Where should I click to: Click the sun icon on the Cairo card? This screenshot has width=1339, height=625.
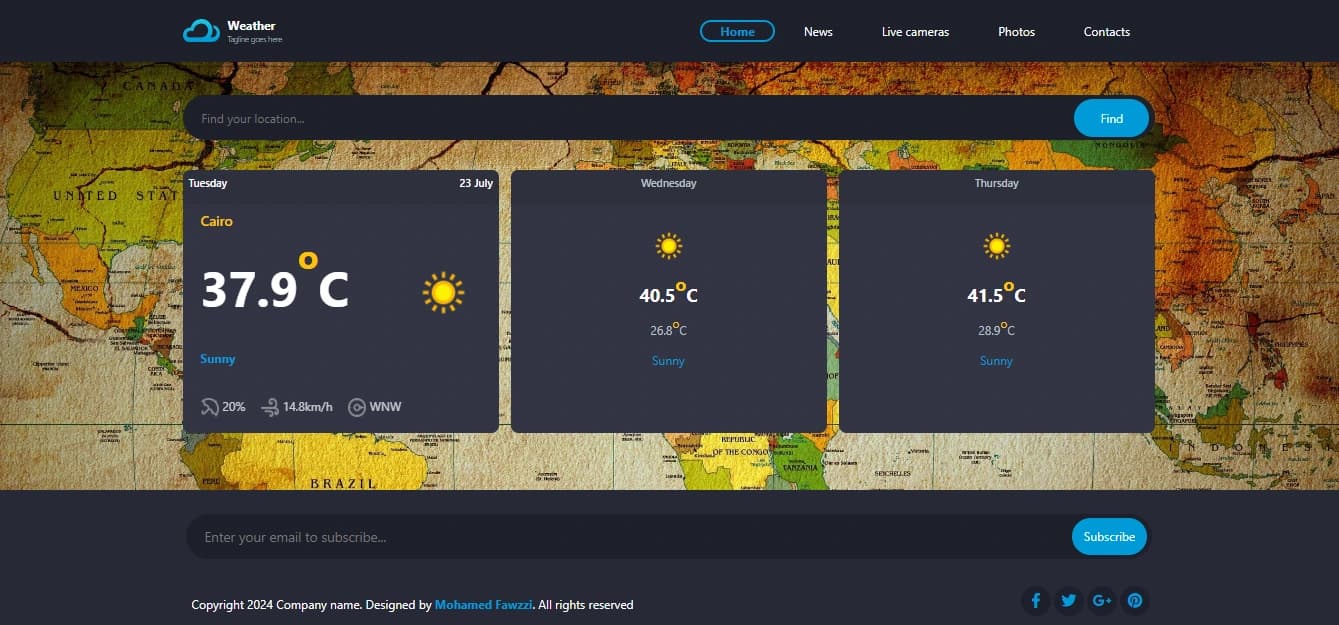click(443, 292)
